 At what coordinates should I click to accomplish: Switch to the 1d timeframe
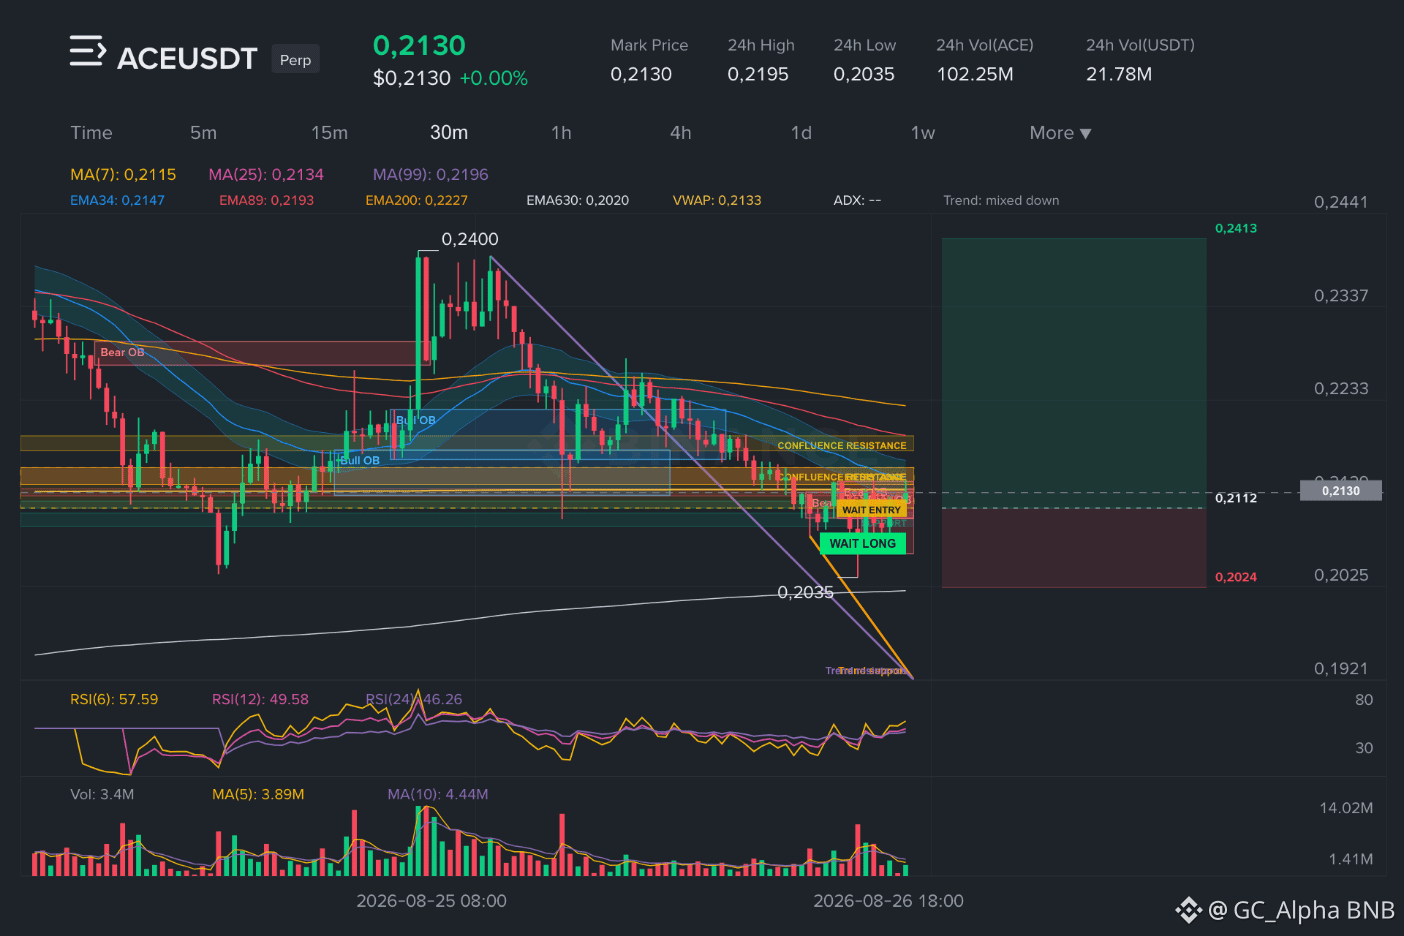click(x=801, y=133)
